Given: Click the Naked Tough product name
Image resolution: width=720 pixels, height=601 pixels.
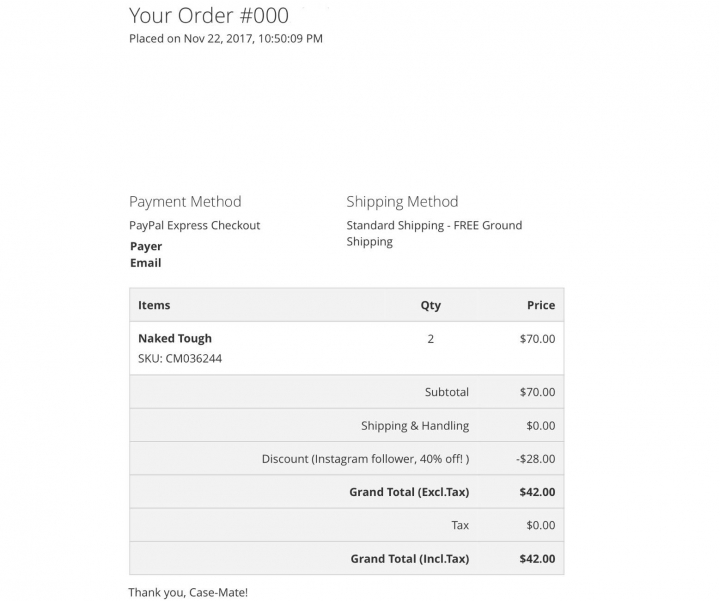Looking at the screenshot, I should [x=175, y=338].
